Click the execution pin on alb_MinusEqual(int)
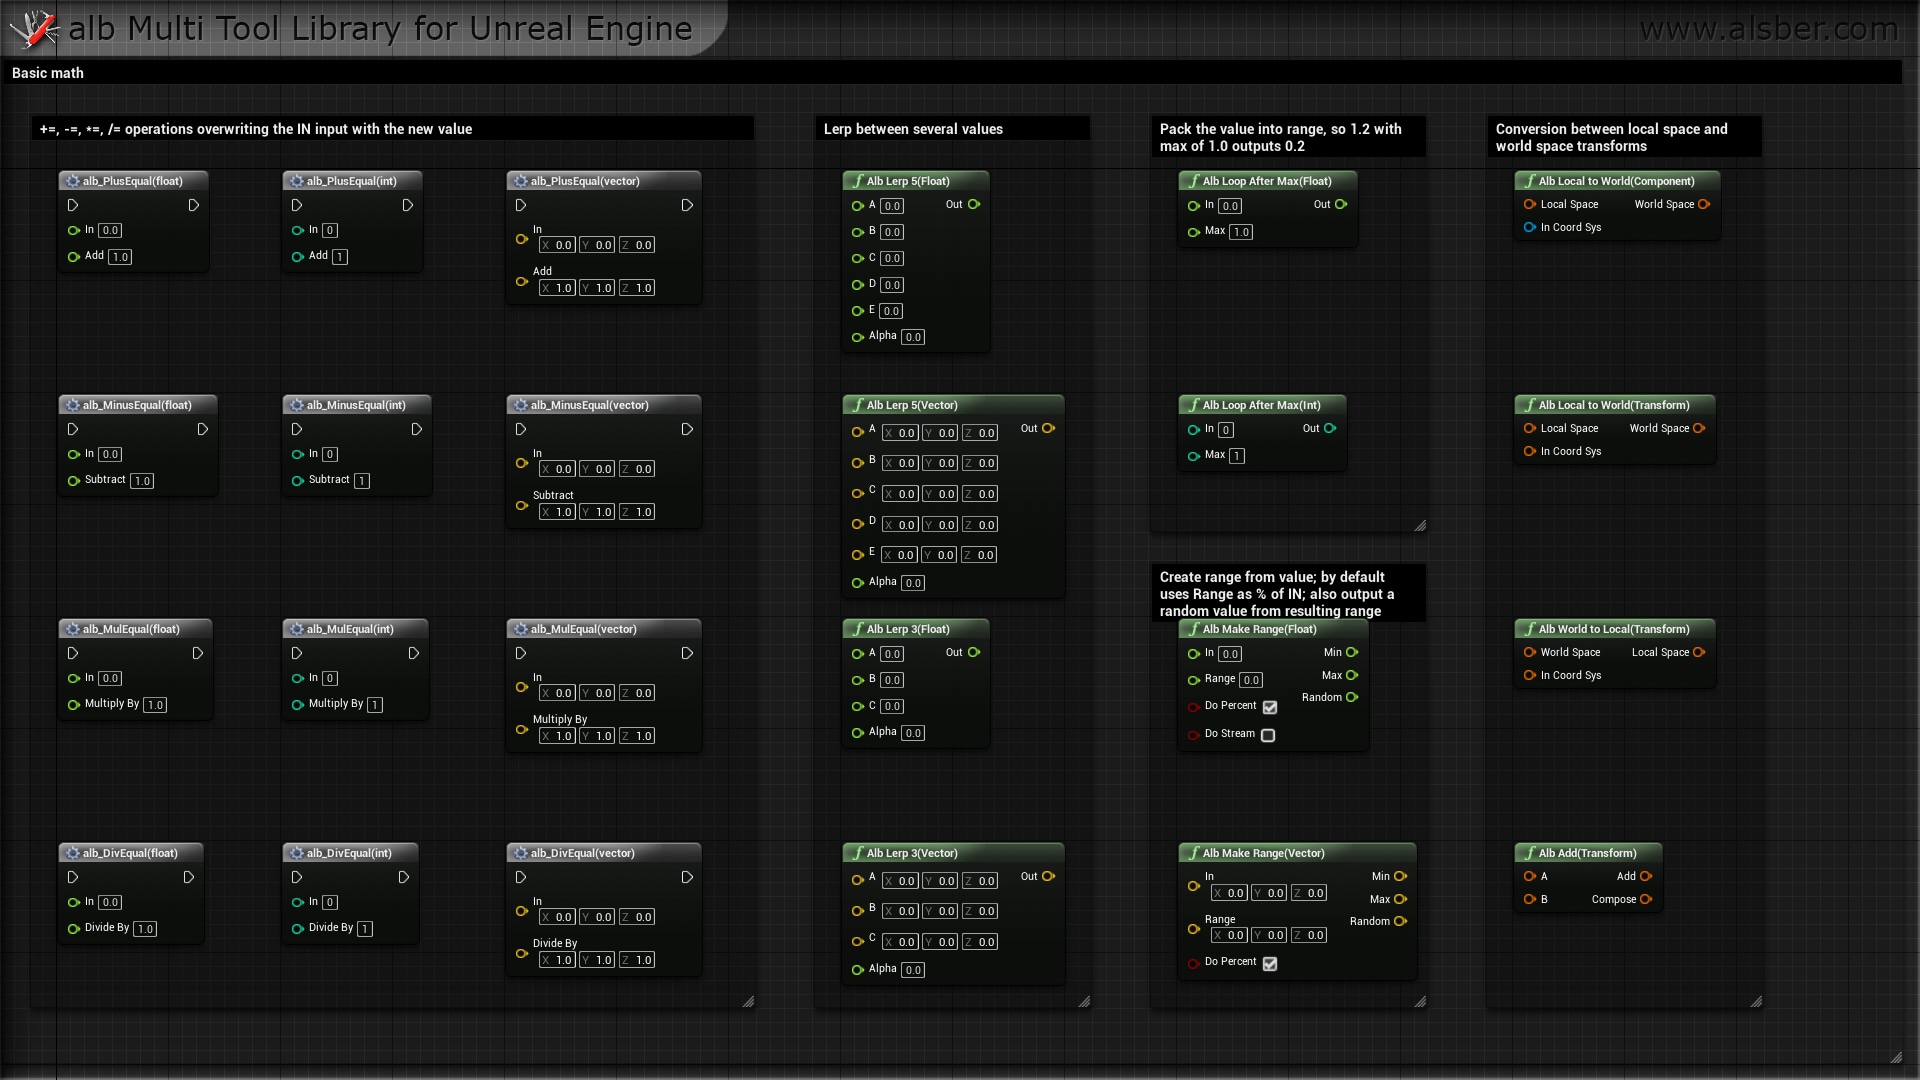 pos(296,429)
